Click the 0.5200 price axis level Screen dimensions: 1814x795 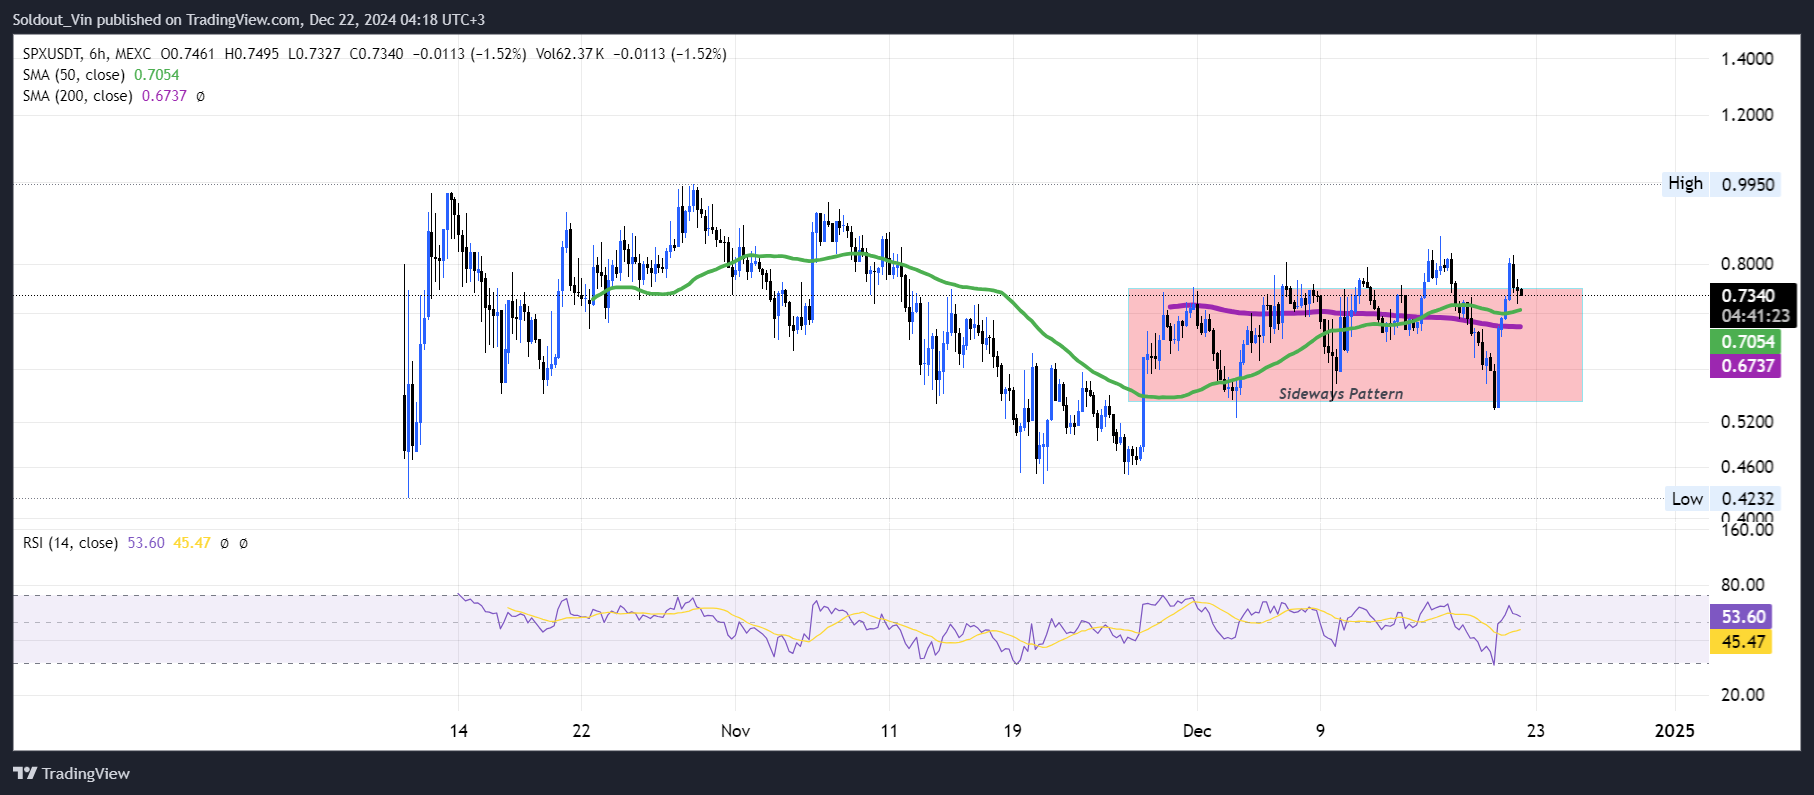point(1747,422)
